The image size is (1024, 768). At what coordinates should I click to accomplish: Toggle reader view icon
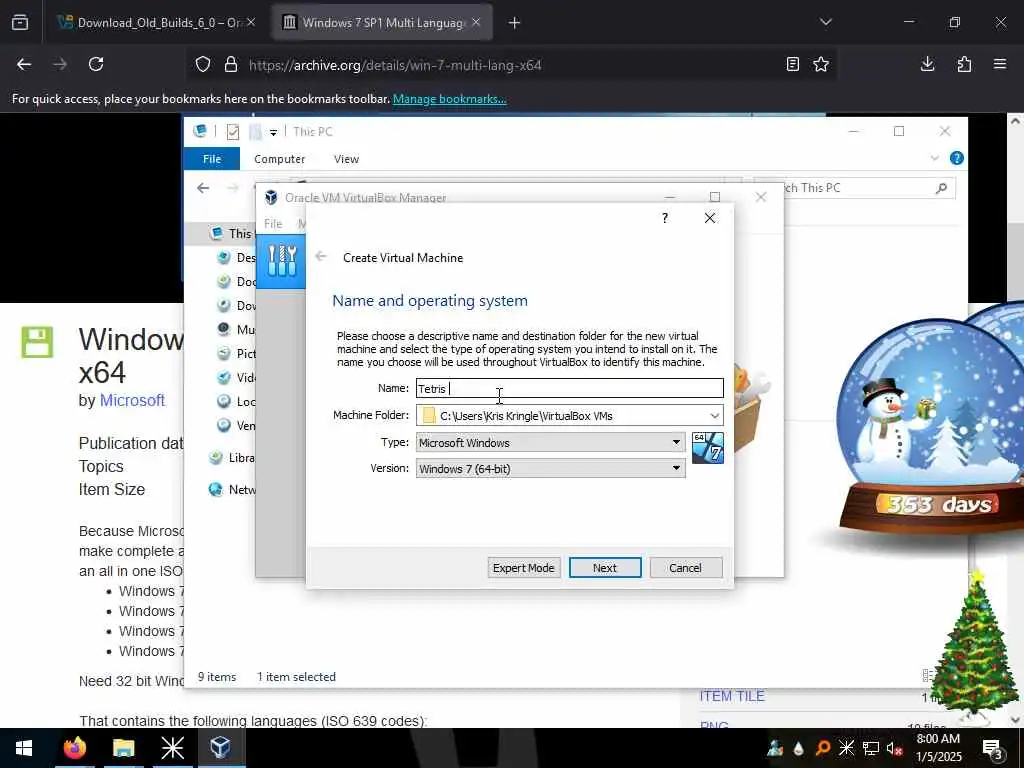pyautogui.click(x=793, y=65)
